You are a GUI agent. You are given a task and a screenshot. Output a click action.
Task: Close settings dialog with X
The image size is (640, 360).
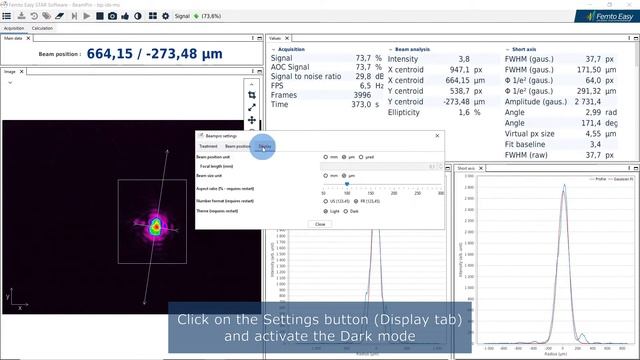(x=437, y=136)
